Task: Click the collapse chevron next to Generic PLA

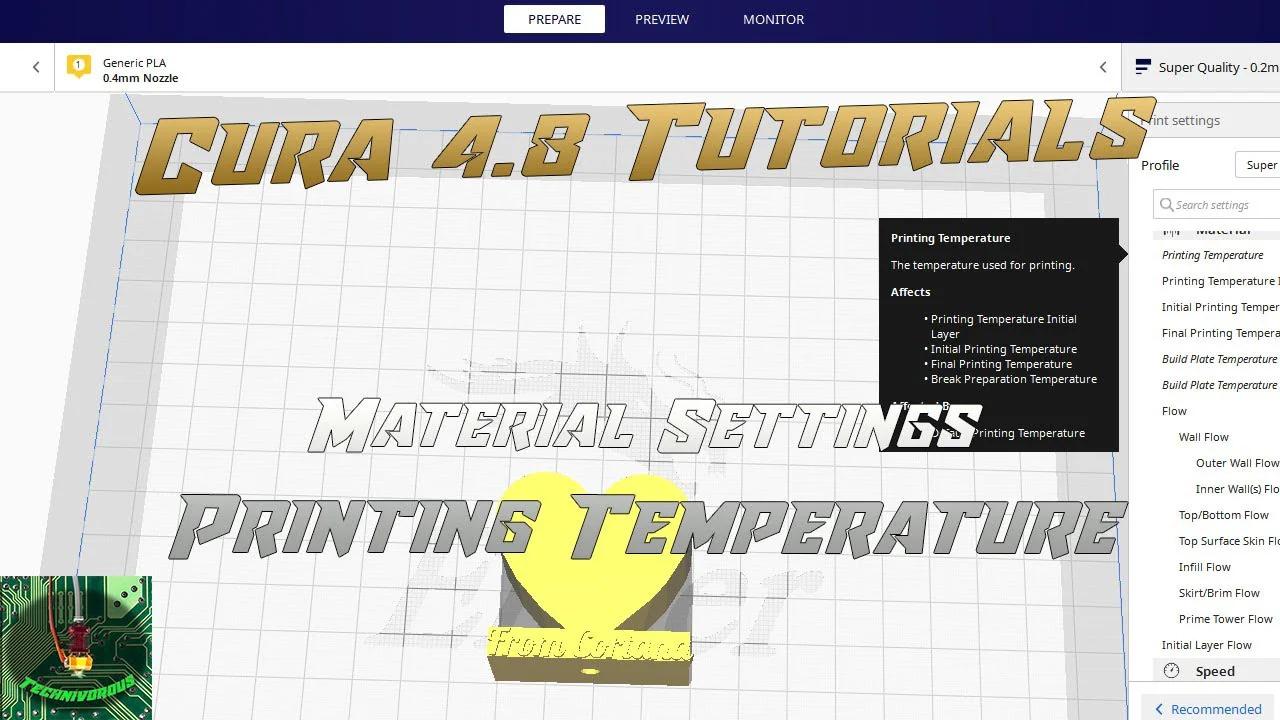Action: 1103,67
